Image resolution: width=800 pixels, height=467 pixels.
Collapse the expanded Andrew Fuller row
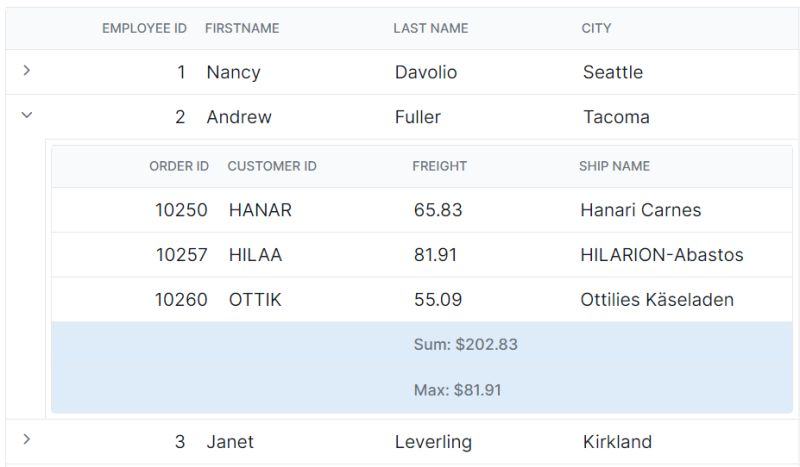point(27,116)
